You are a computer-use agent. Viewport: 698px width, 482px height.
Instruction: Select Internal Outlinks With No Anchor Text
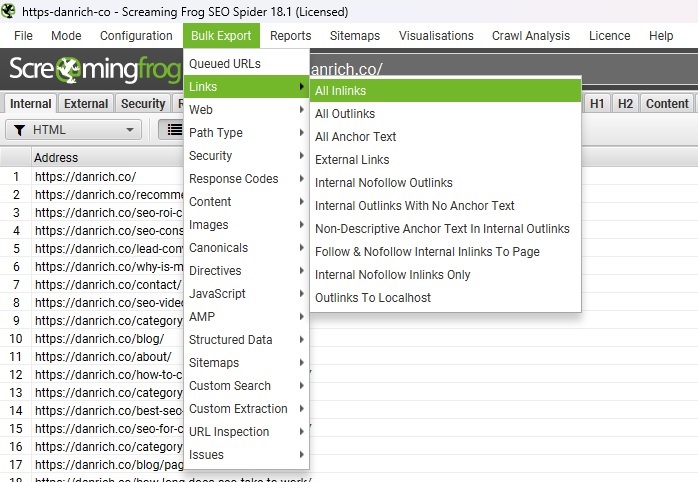446,206
